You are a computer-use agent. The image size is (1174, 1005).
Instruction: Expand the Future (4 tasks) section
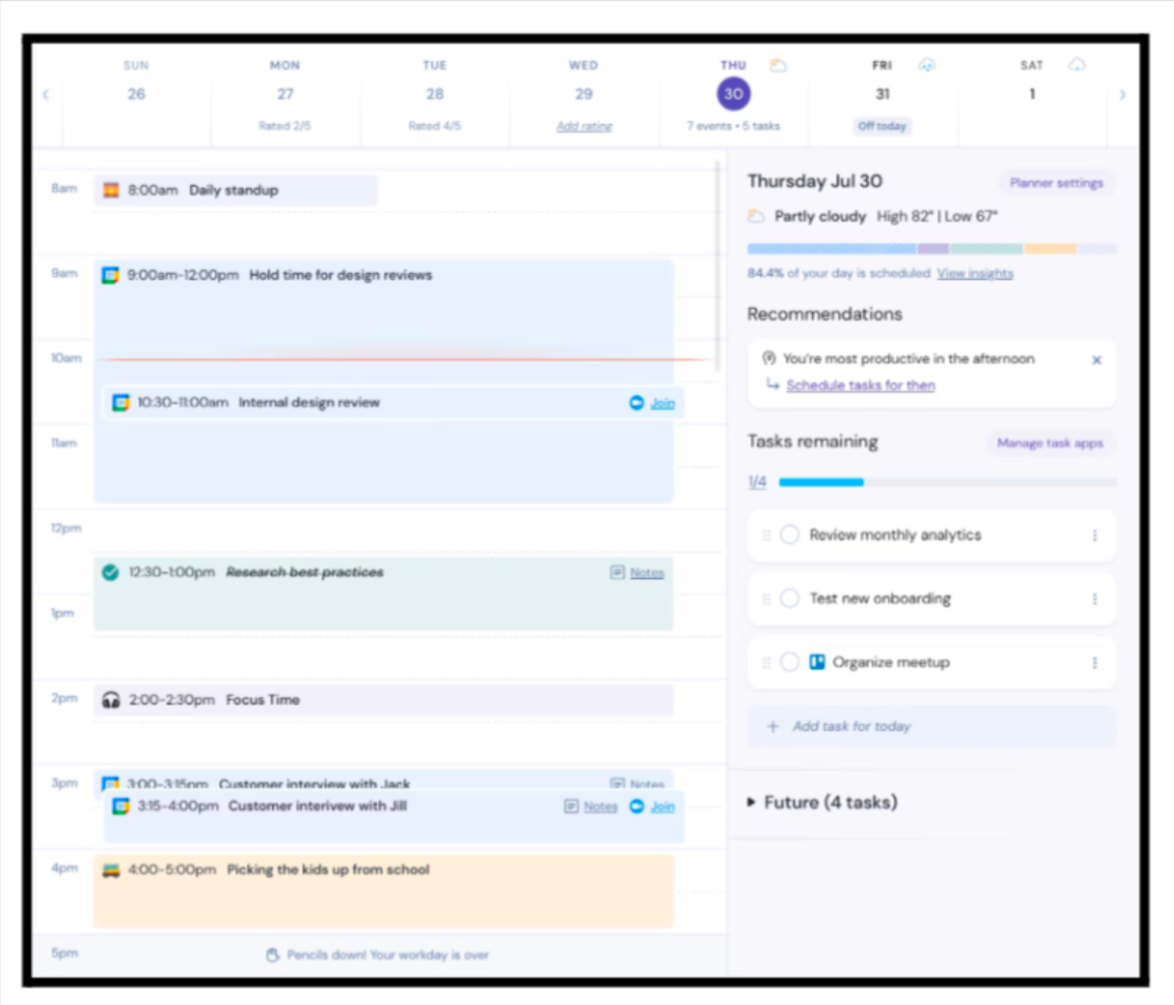tap(752, 802)
